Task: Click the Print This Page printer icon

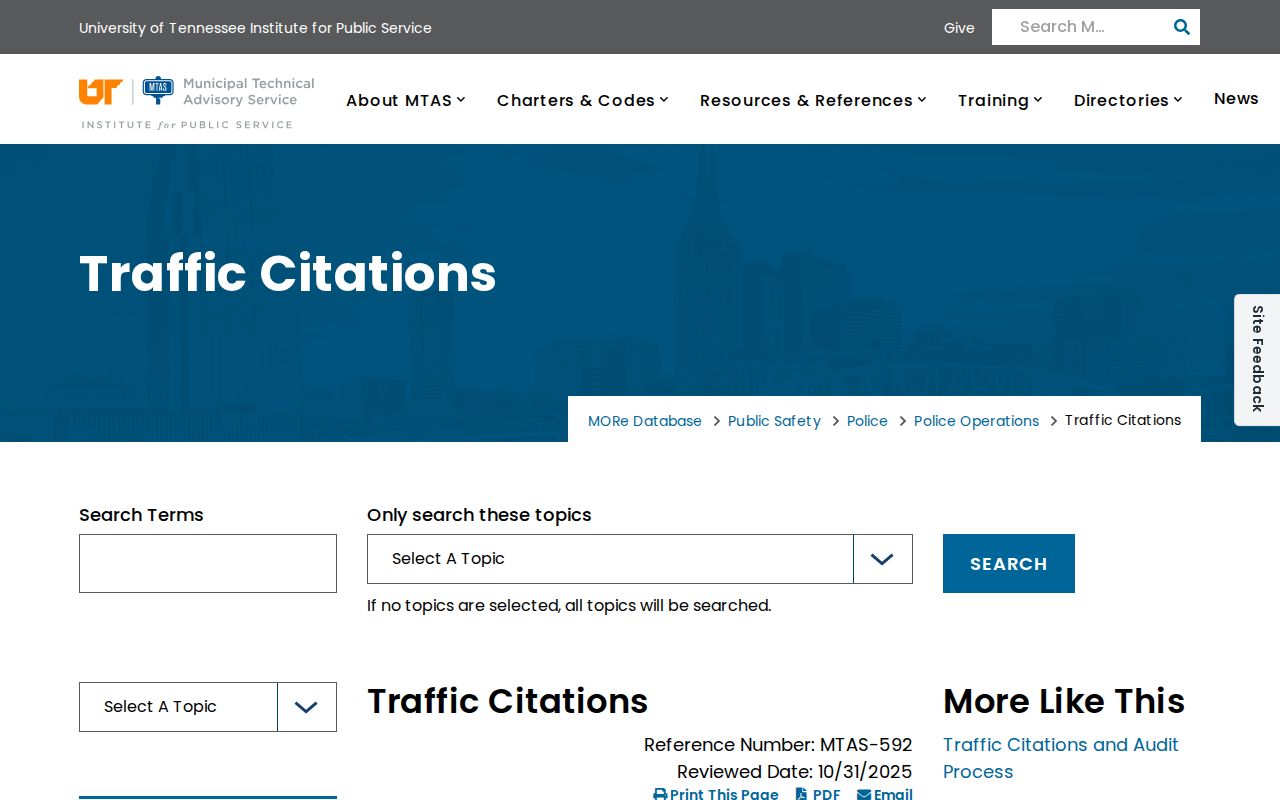Action: point(660,794)
